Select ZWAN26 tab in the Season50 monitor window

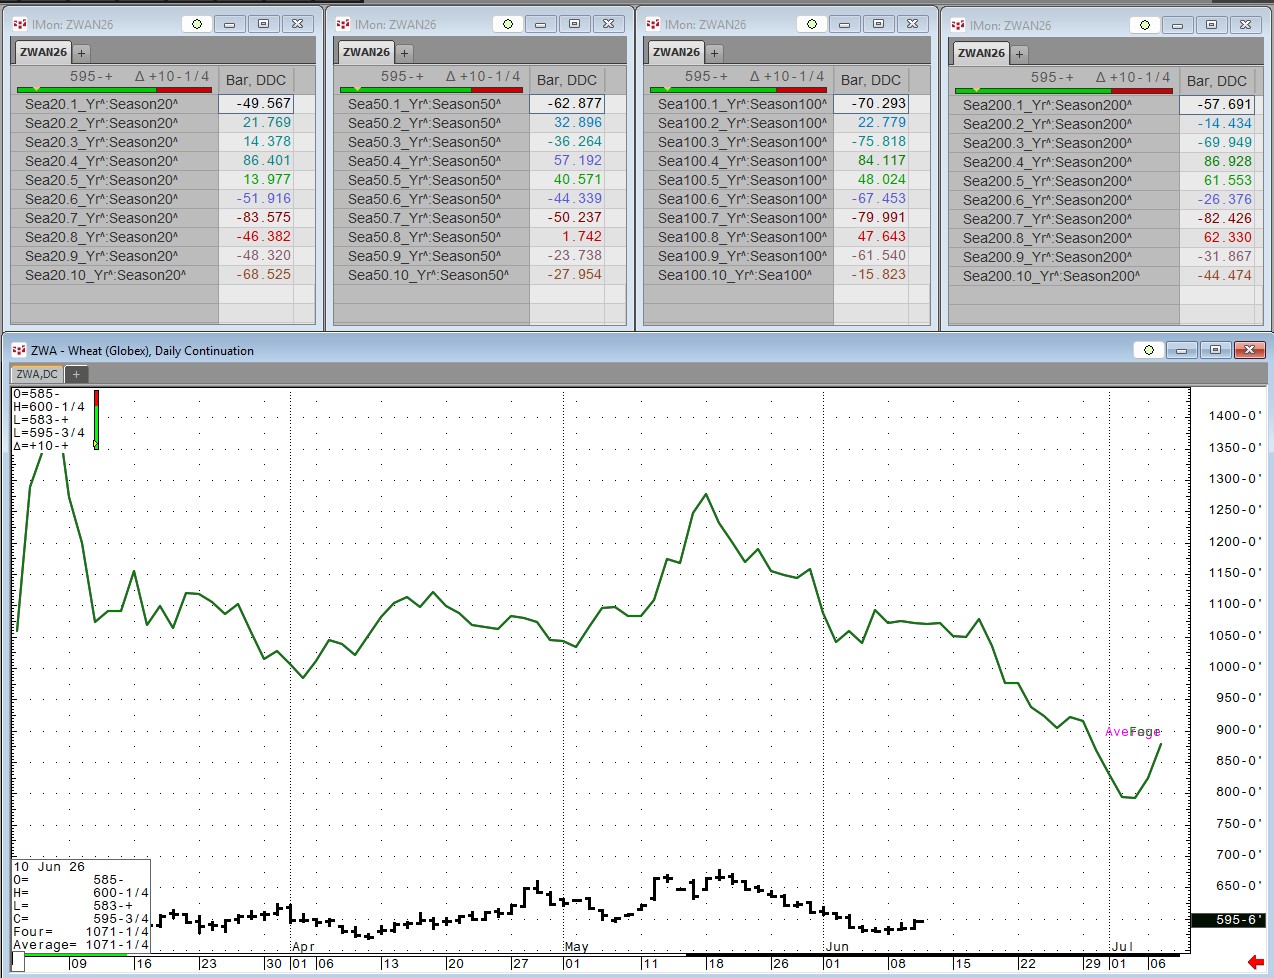[366, 52]
